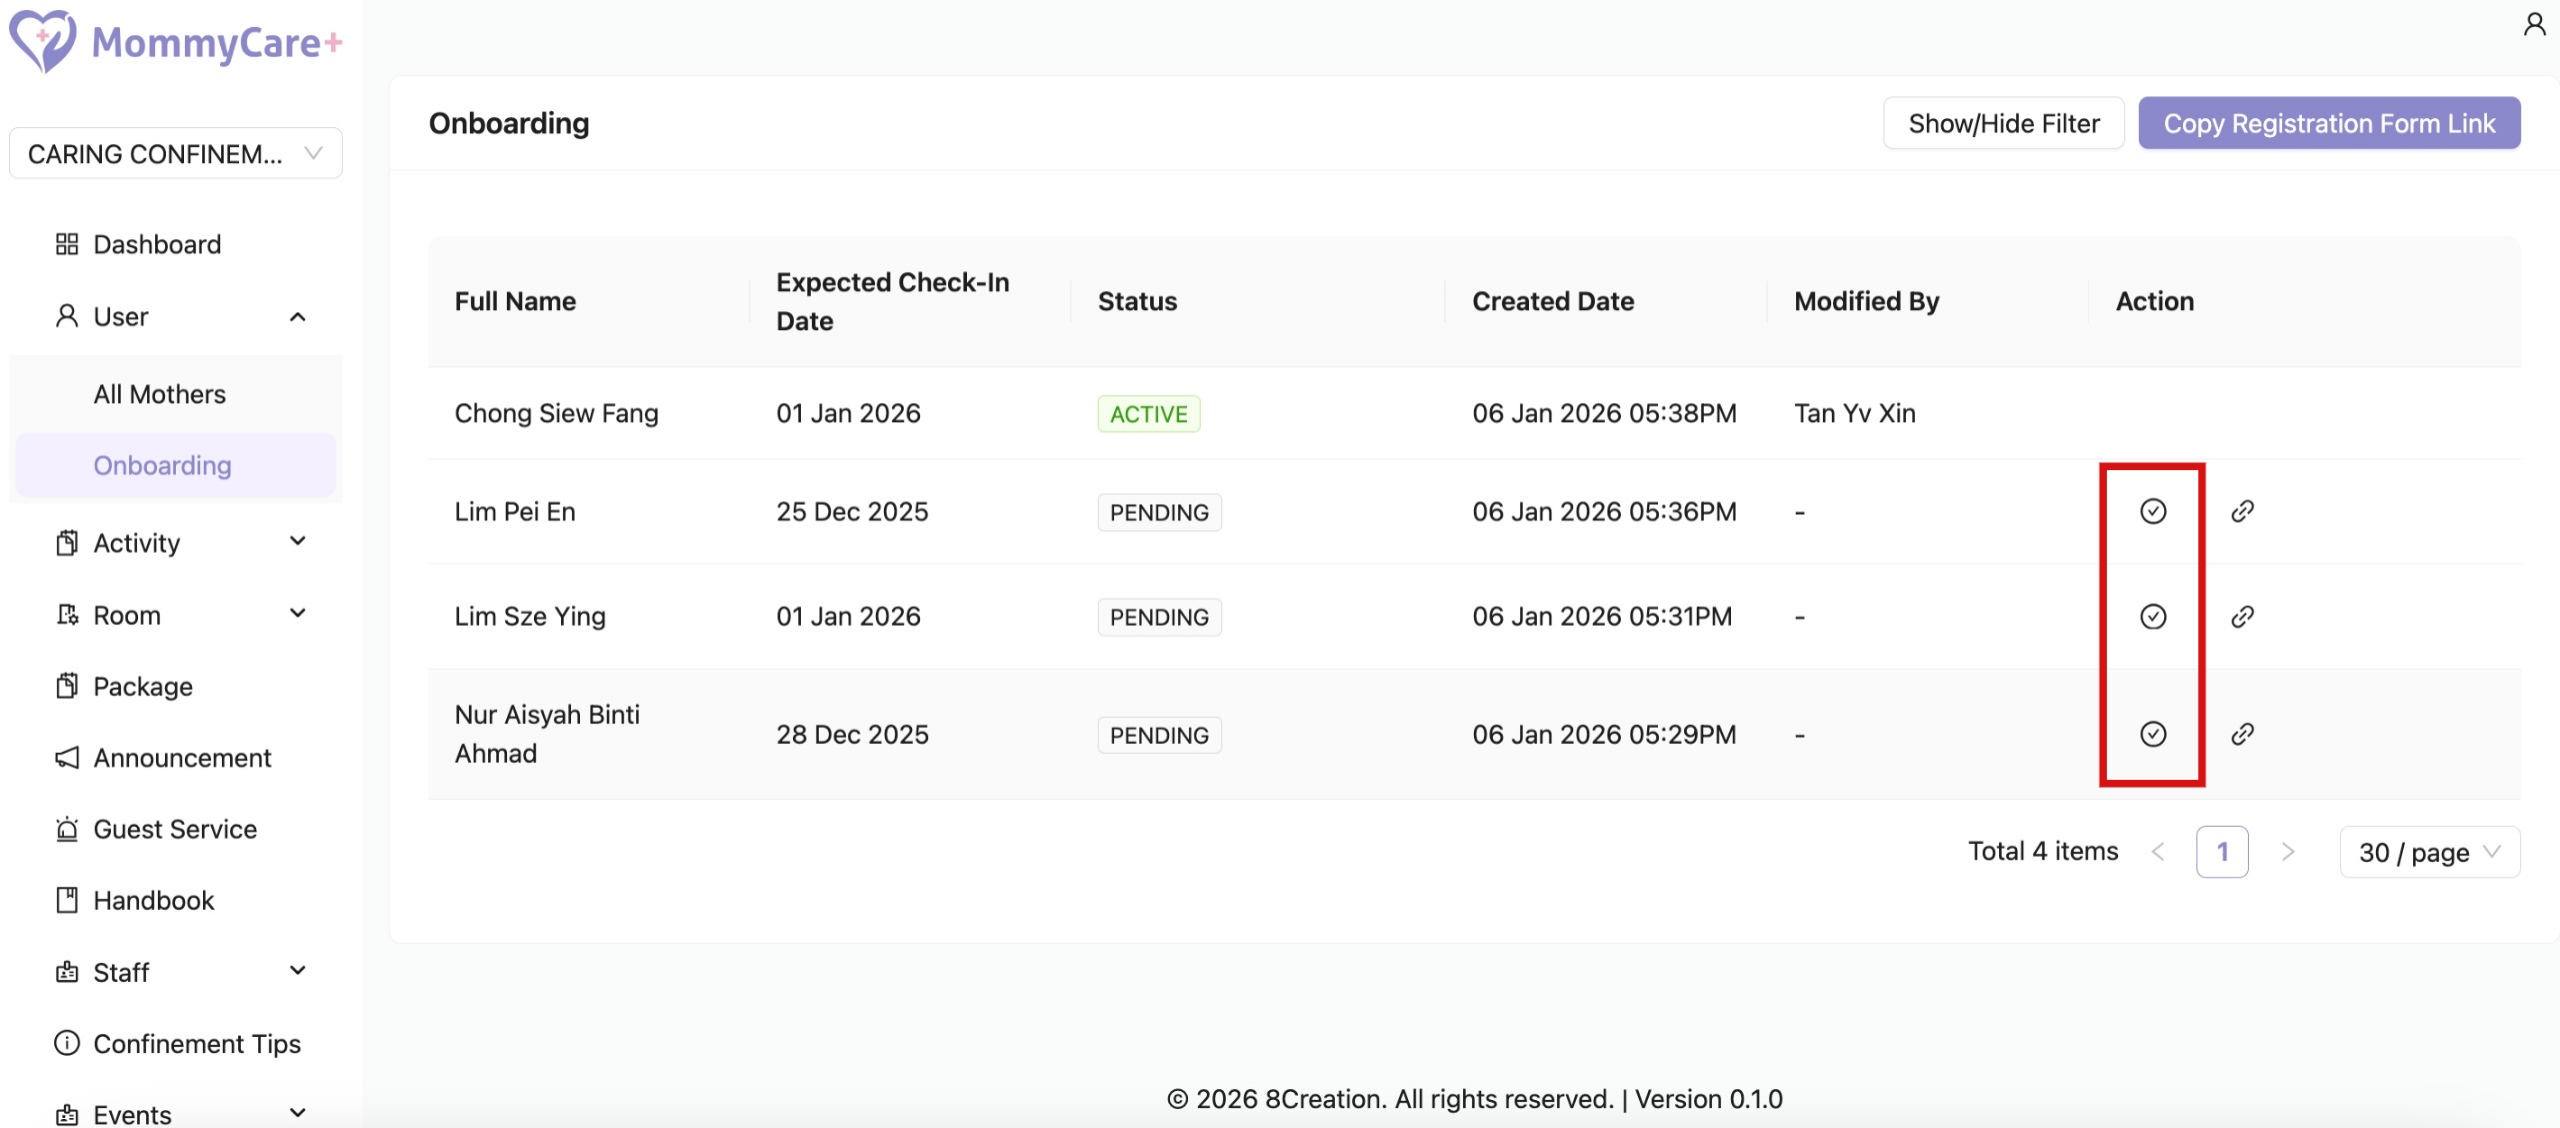Open the CARING CONFINEM... organization dropdown
The image size is (2560, 1128).
tap(176, 153)
